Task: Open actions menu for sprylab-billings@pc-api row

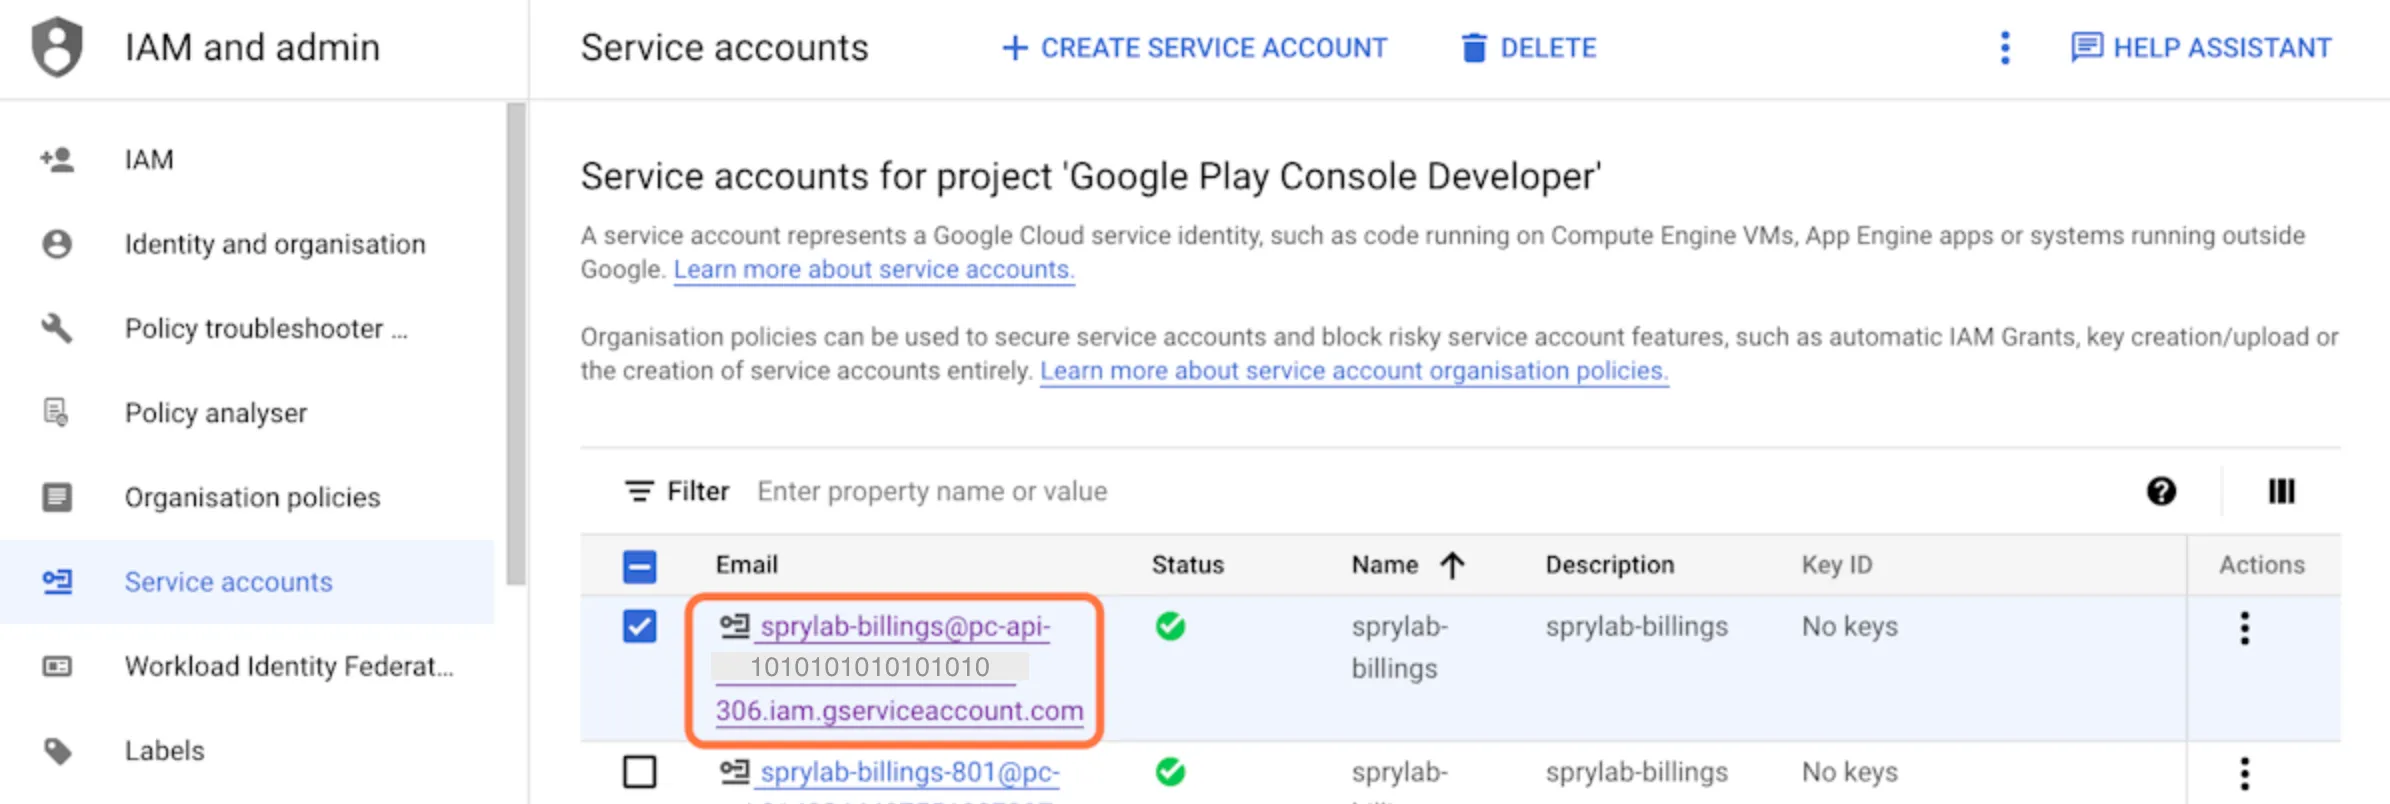Action: [x=2245, y=628]
